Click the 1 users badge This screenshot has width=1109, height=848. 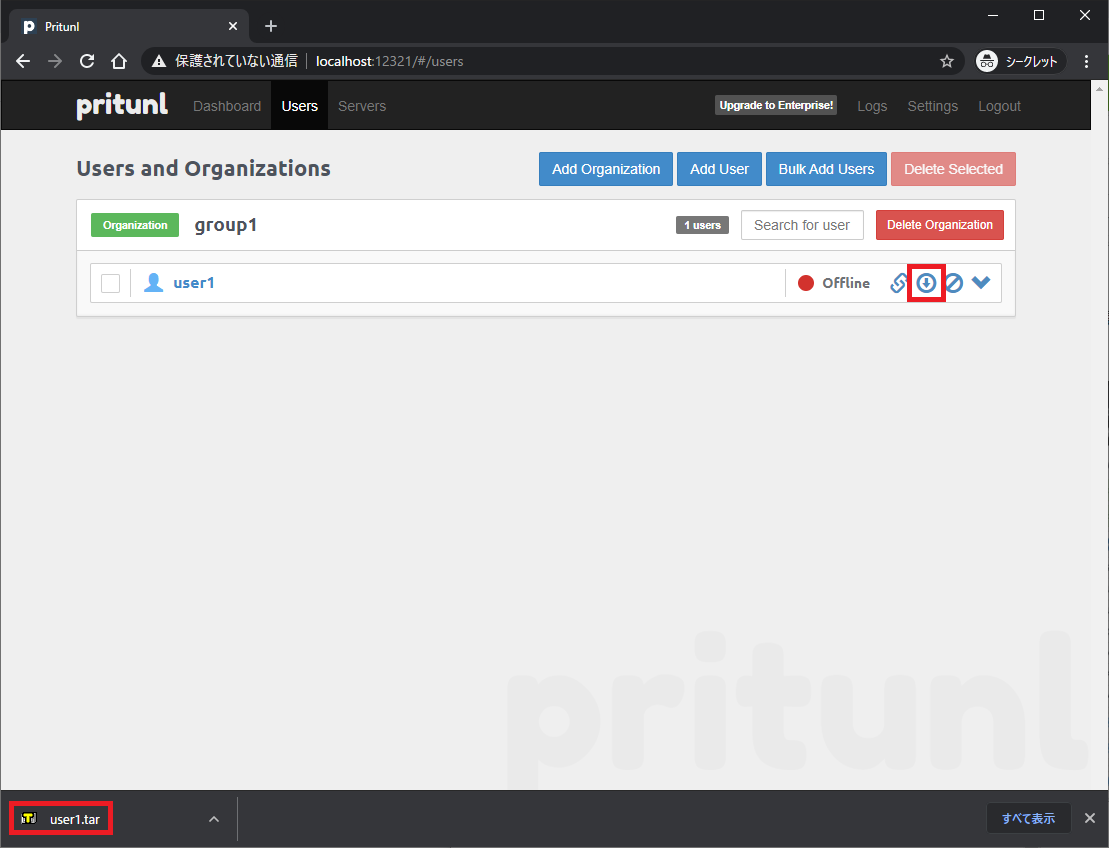point(702,225)
